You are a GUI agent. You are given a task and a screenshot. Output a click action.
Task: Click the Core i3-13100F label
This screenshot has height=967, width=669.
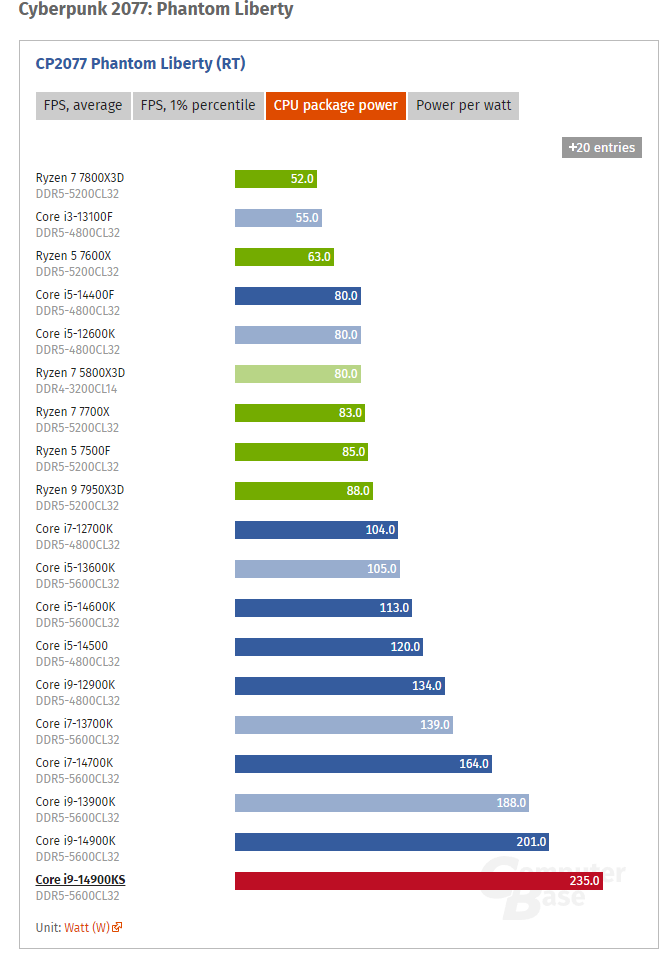74,217
